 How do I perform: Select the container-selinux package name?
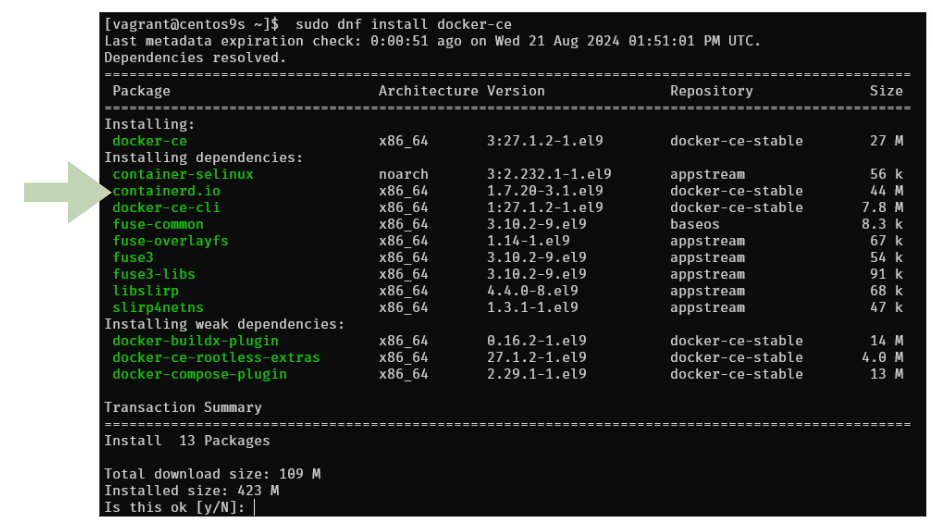coord(182,174)
